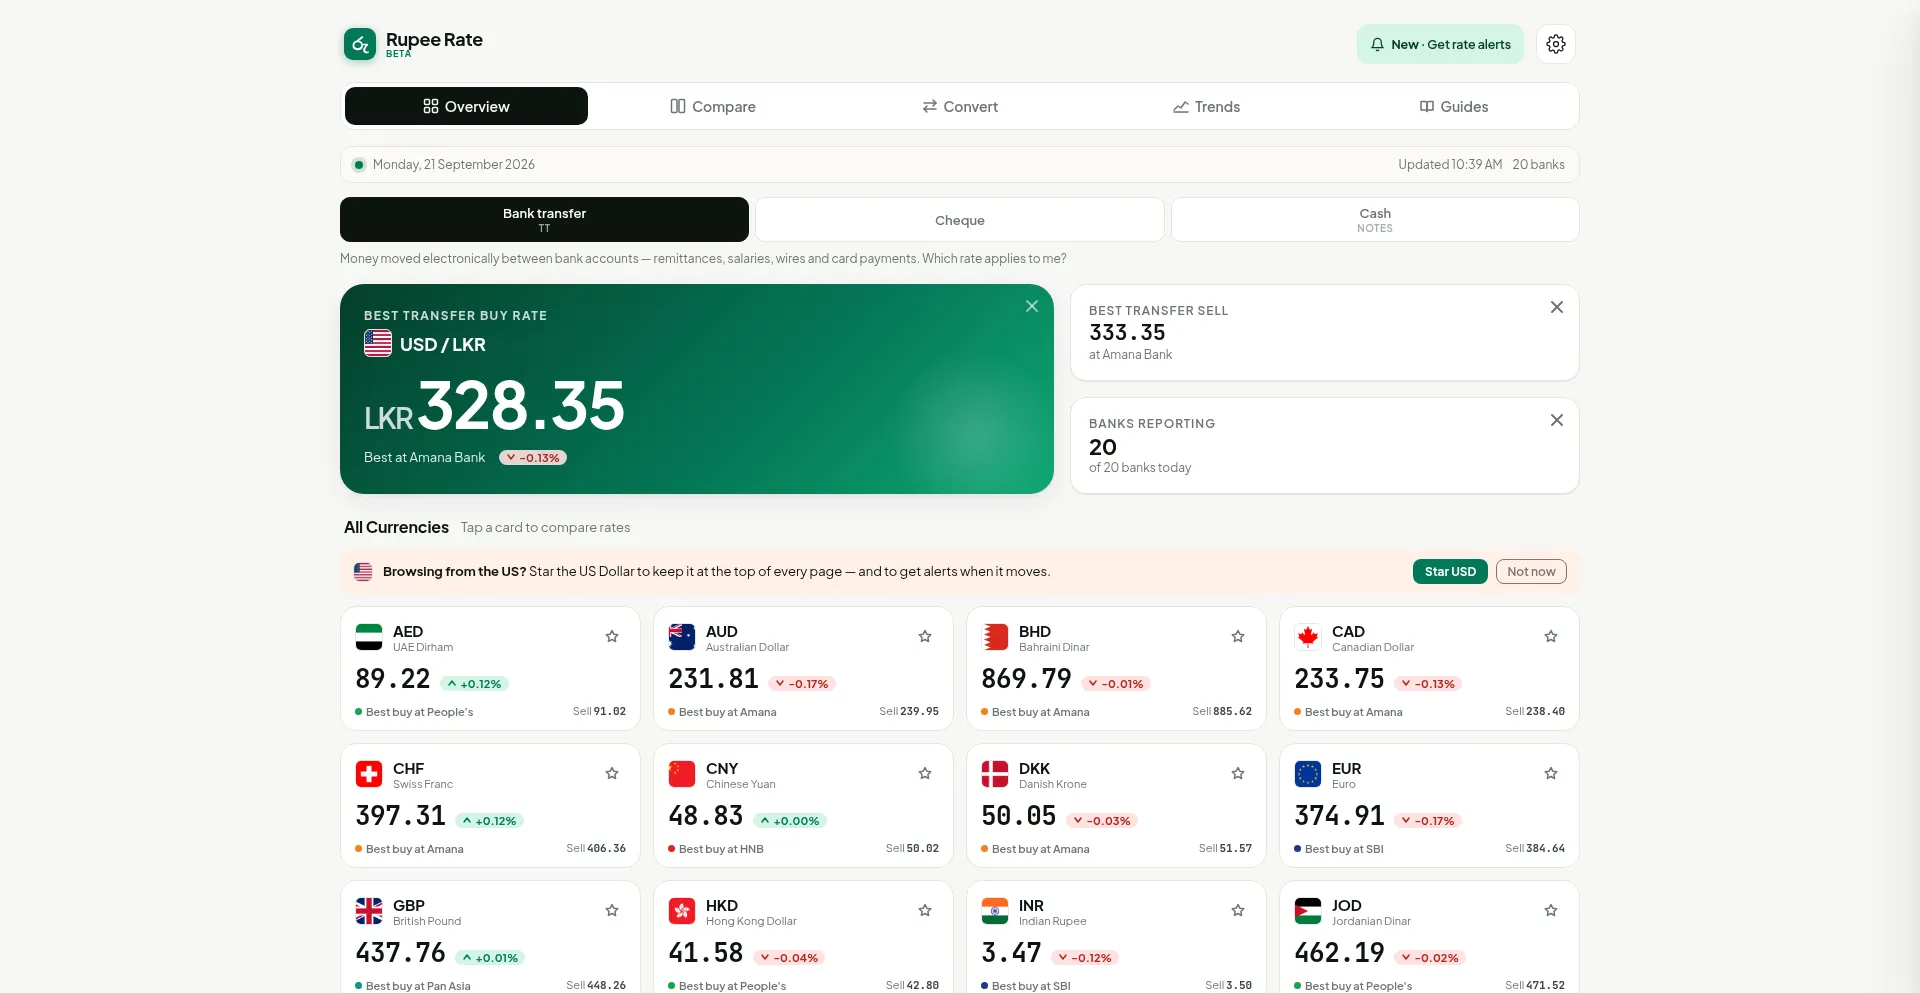Image resolution: width=1920 pixels, height=993 pixels.
Task: Select the Bank transfer rate type
Action: pyautogui.click(x=544, y=220)
